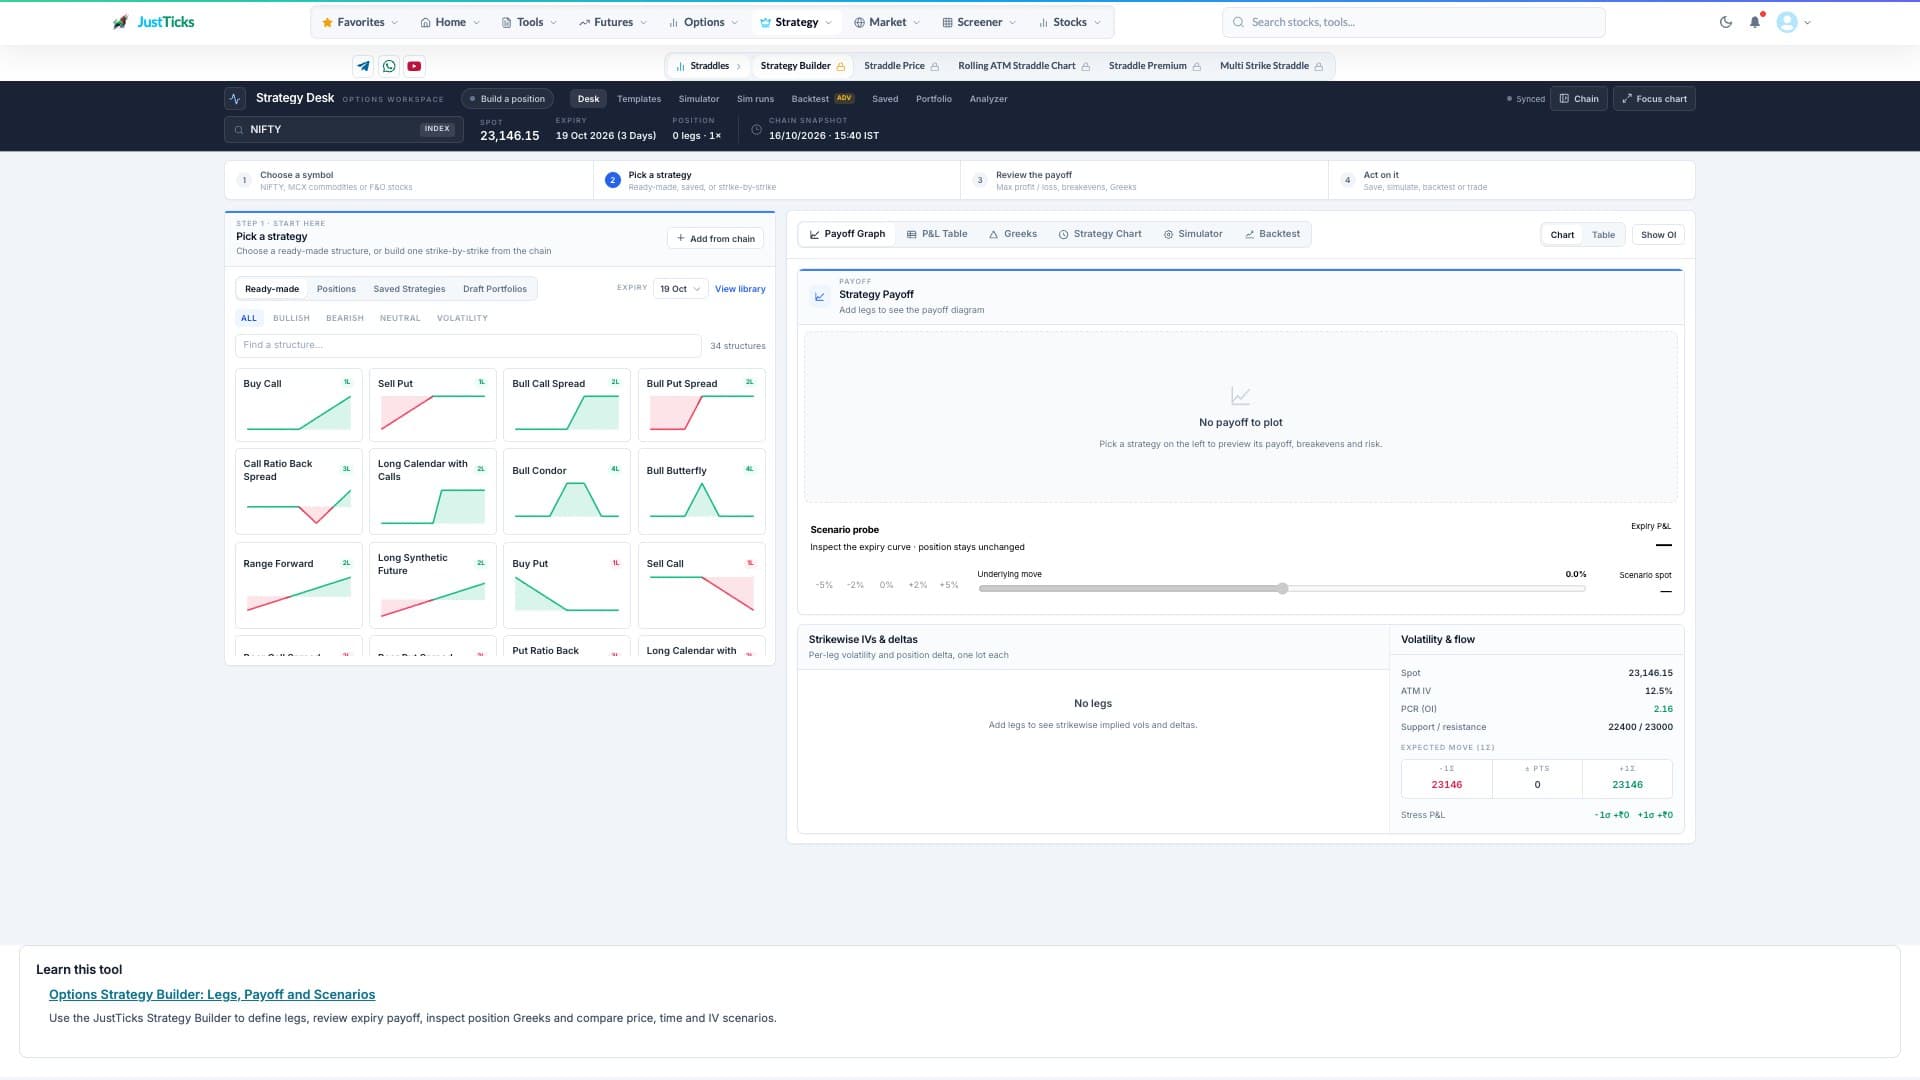Viewport: 1920px width, 1080px height.
Task: Click the Strategy Payoff chart icon
Action: pyautogui.click(x=820, y=296)
